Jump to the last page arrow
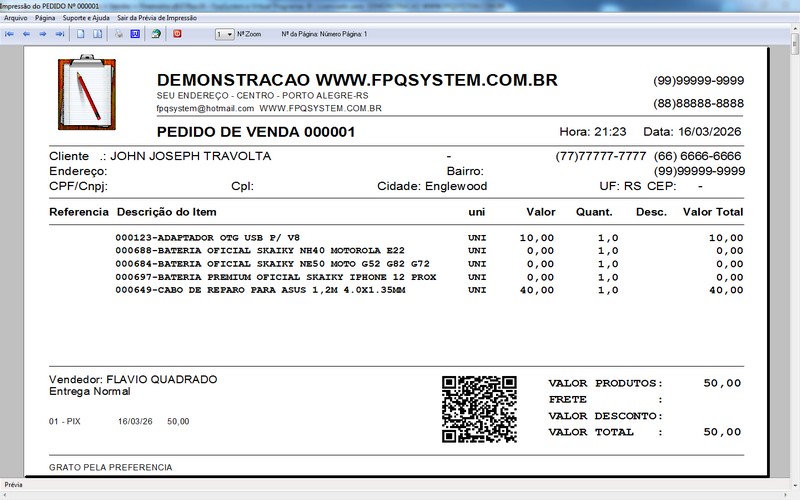The image size is (800, 500). (x=60, y=34)
